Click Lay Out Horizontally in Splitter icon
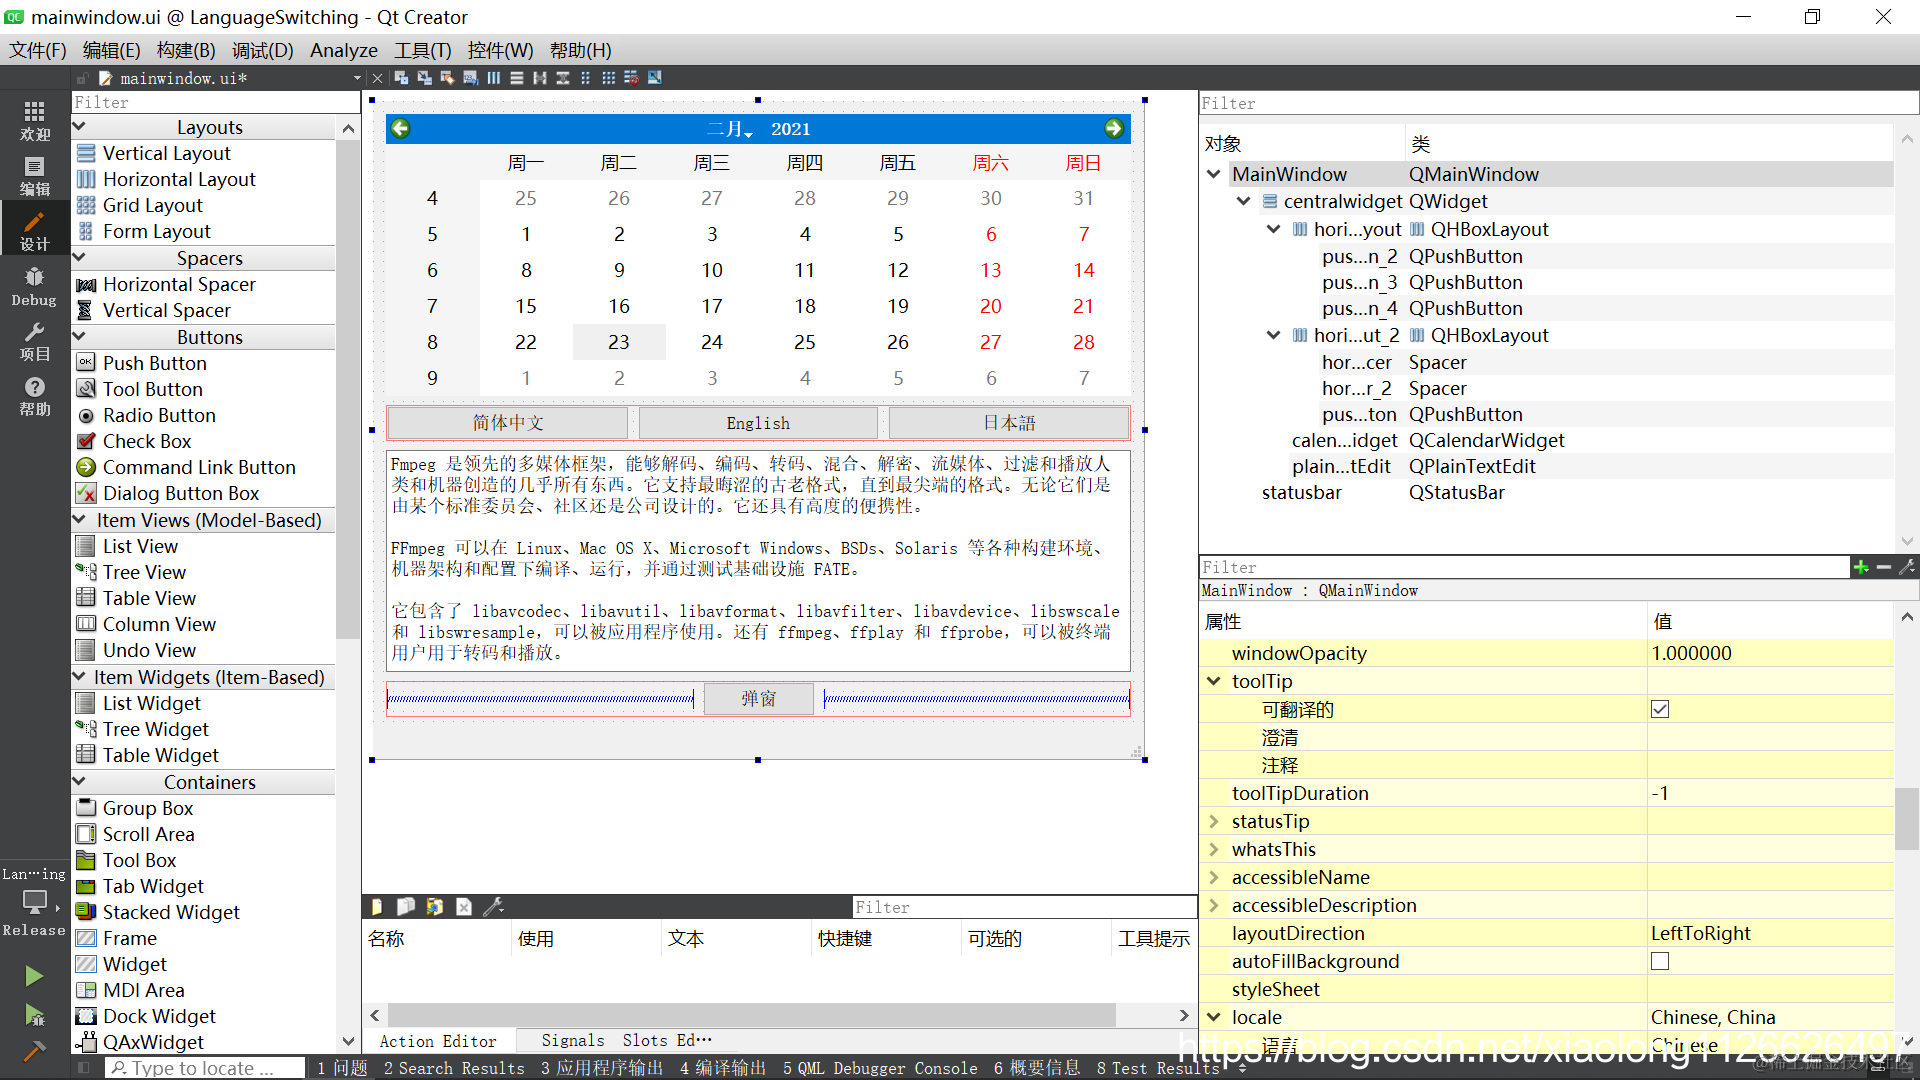Image resolution: width=1920 pixels, height=1080 pixels. click(539, 78)
